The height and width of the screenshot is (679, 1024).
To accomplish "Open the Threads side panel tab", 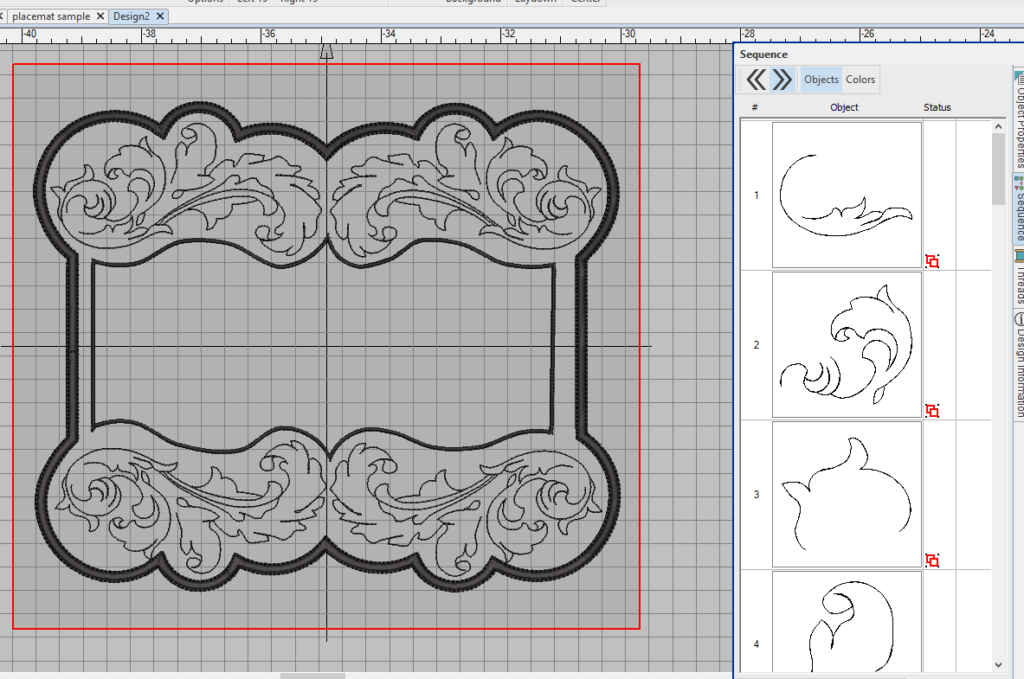I will pos(1019,277).
